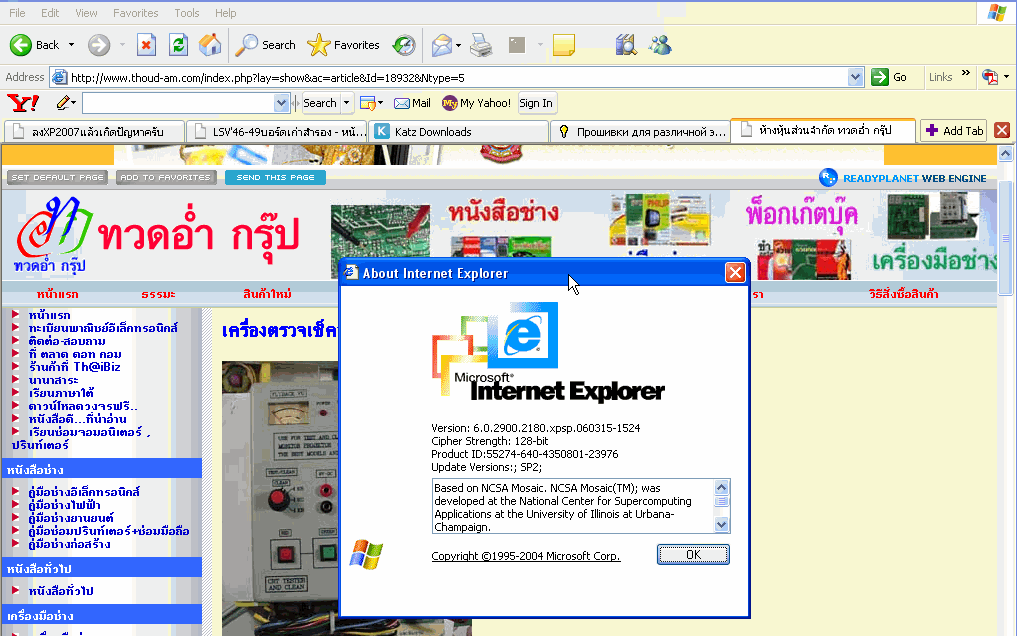Click SEND THIS PAGE button
This screenshot has width=1017, height=636.
pos(275,177)
